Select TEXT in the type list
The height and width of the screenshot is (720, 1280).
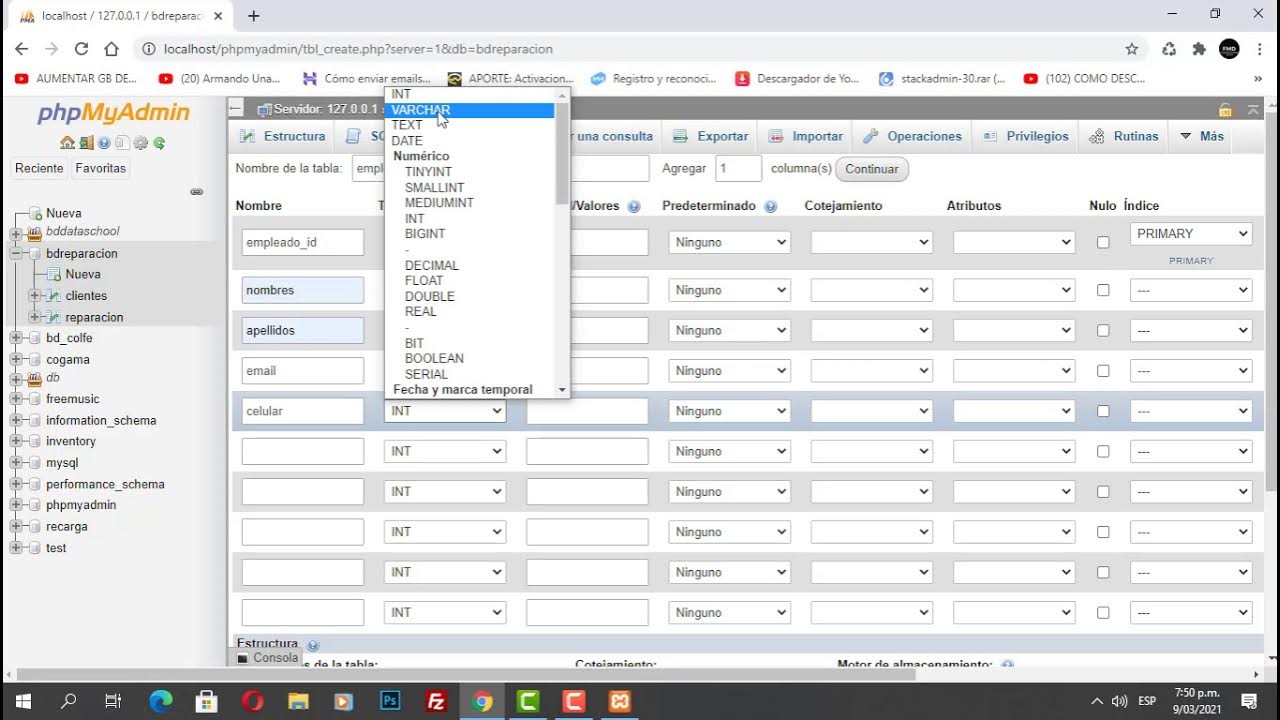[470, 125]
